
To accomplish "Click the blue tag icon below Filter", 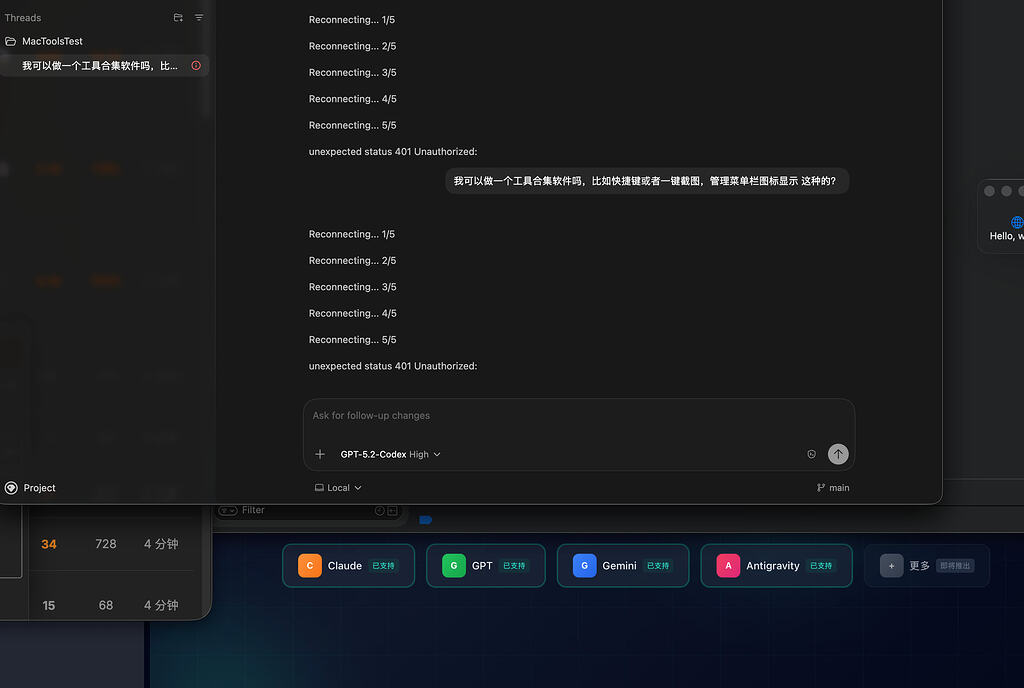I will (426, 520).
